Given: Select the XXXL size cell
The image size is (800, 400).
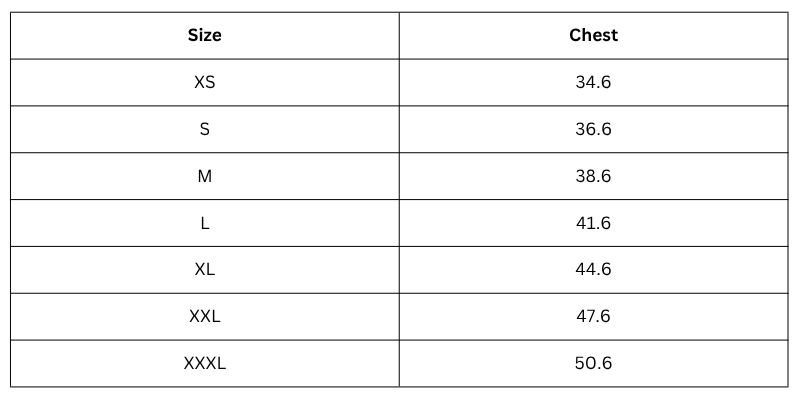Looking at the screenshot, I should coord(205,363).
